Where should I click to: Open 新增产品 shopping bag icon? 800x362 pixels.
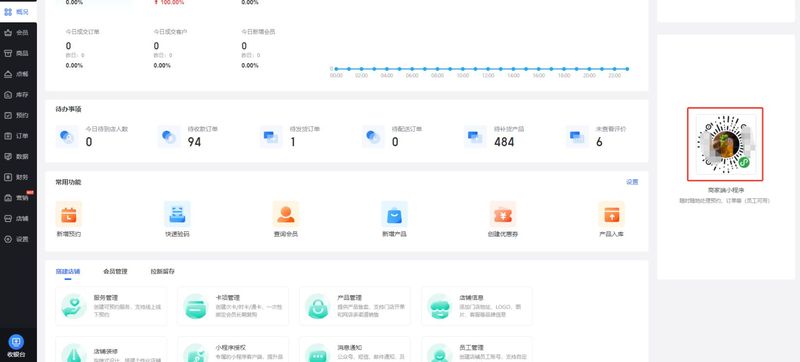(x=394, y=214)
